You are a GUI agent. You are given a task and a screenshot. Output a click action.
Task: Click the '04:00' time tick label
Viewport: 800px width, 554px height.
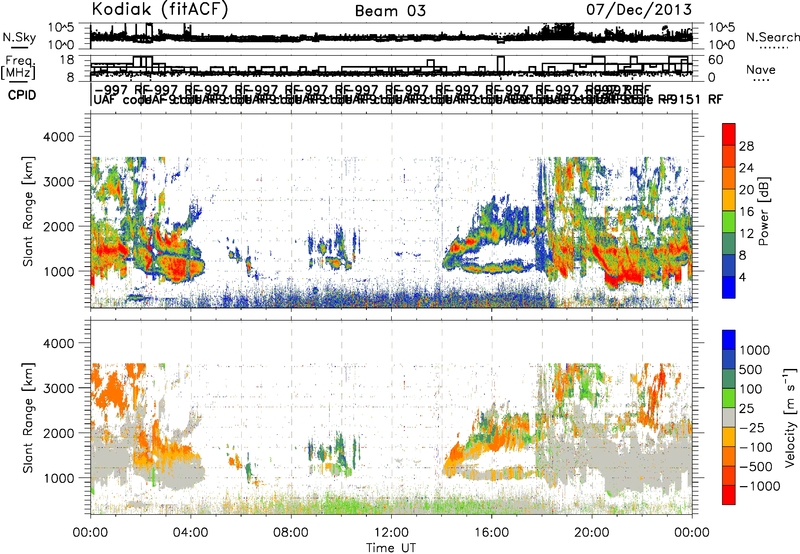[x=190, y=533]
